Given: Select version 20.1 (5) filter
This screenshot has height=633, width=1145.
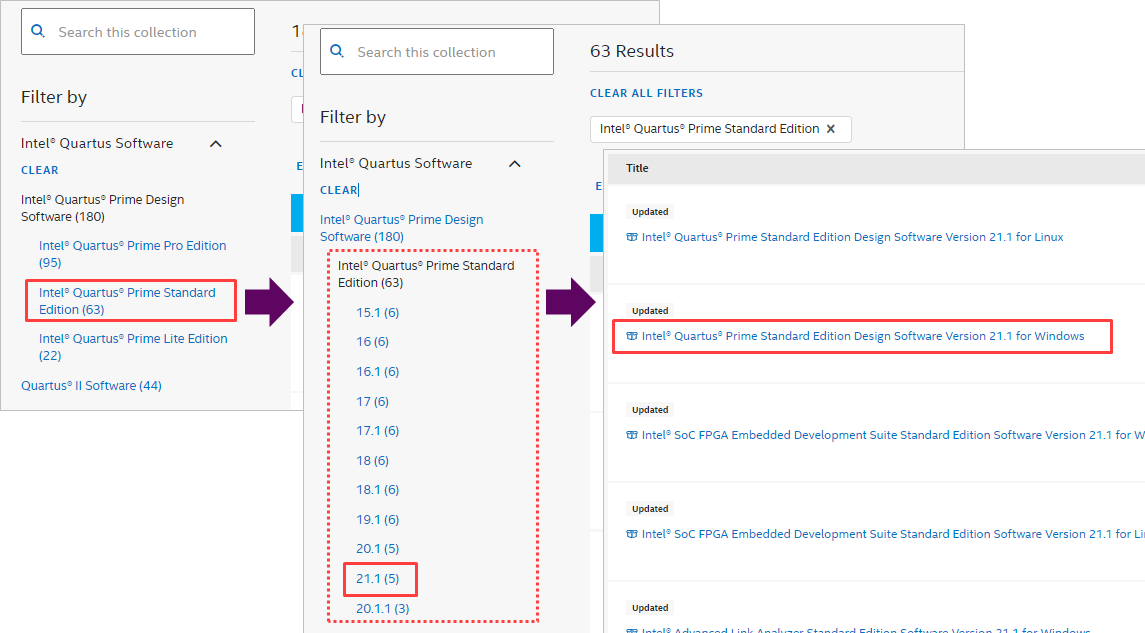Looking at the screenshot, I should point(378,548).
